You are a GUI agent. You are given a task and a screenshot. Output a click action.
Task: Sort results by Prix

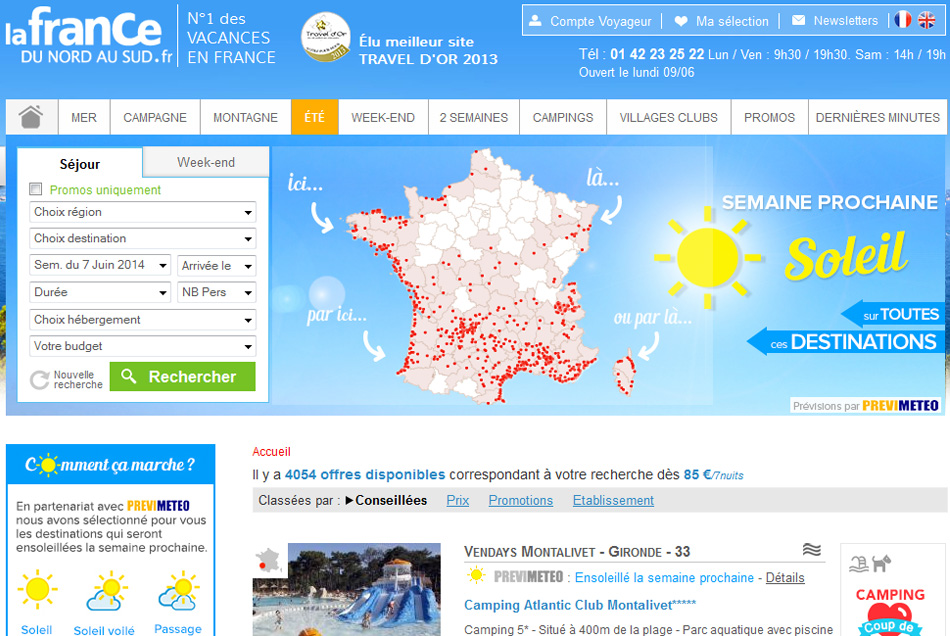(457, 500)
